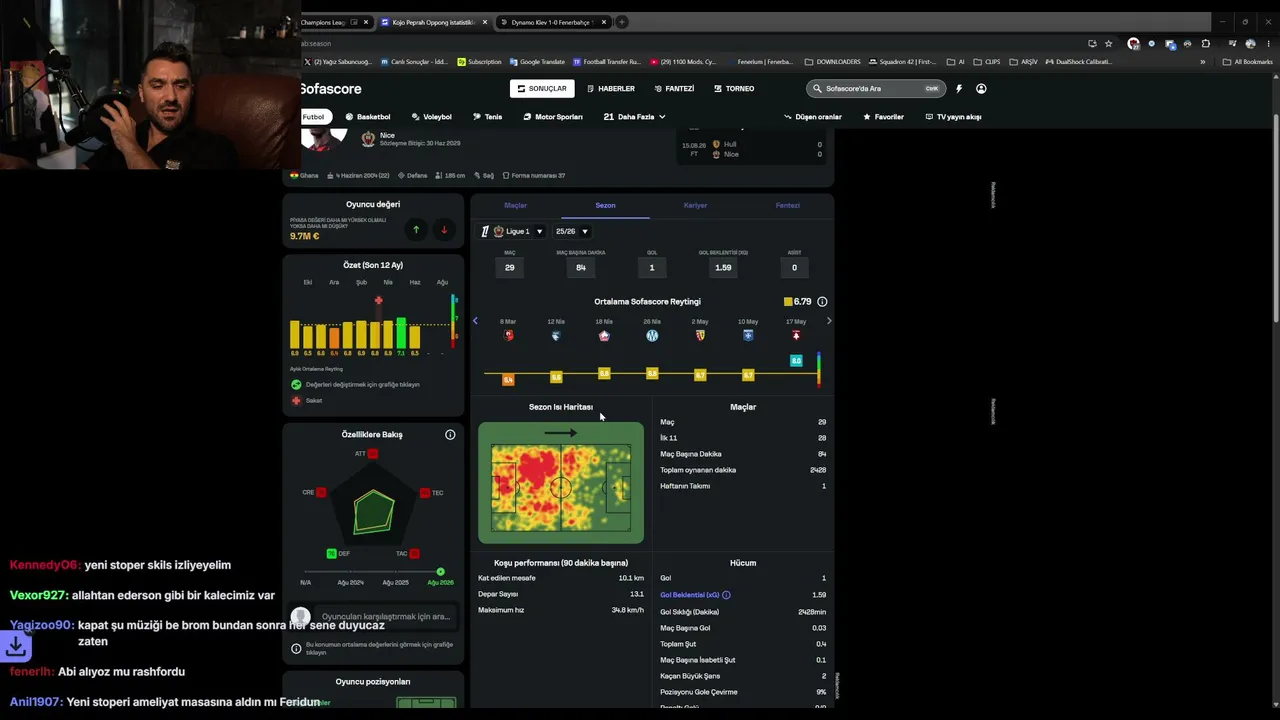Screen dimensions: 1280x720
Task: Open the 26 Nis match team logo
Action: [x=652, y=336]
